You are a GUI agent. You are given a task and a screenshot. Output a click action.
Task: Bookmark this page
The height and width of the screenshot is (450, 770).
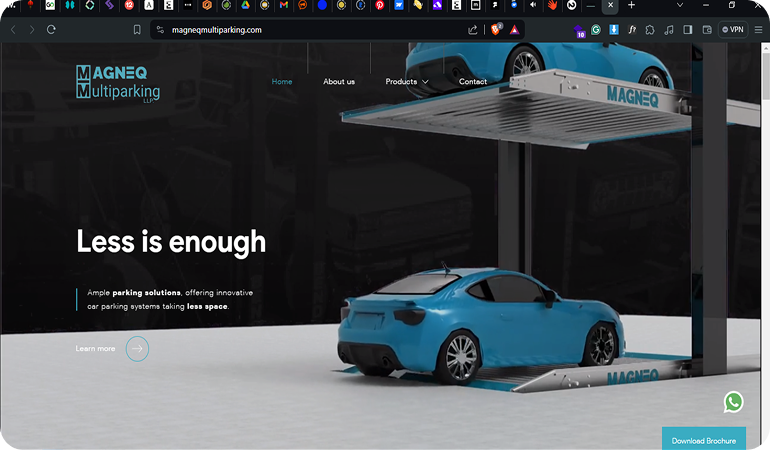click(x=137, y=30)
